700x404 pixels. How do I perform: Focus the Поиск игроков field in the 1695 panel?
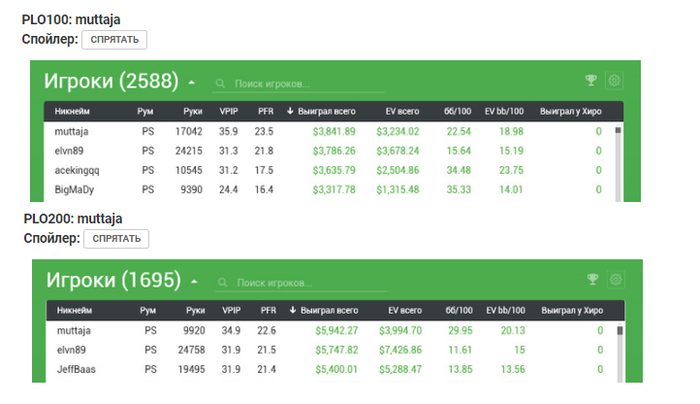point(305,283)
